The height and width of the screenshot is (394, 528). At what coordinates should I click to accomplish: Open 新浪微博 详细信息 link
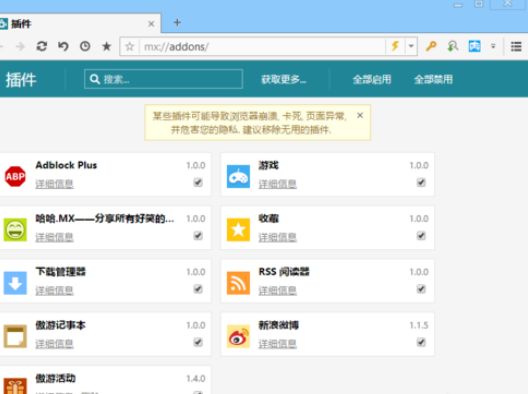(x=277, y=343)
